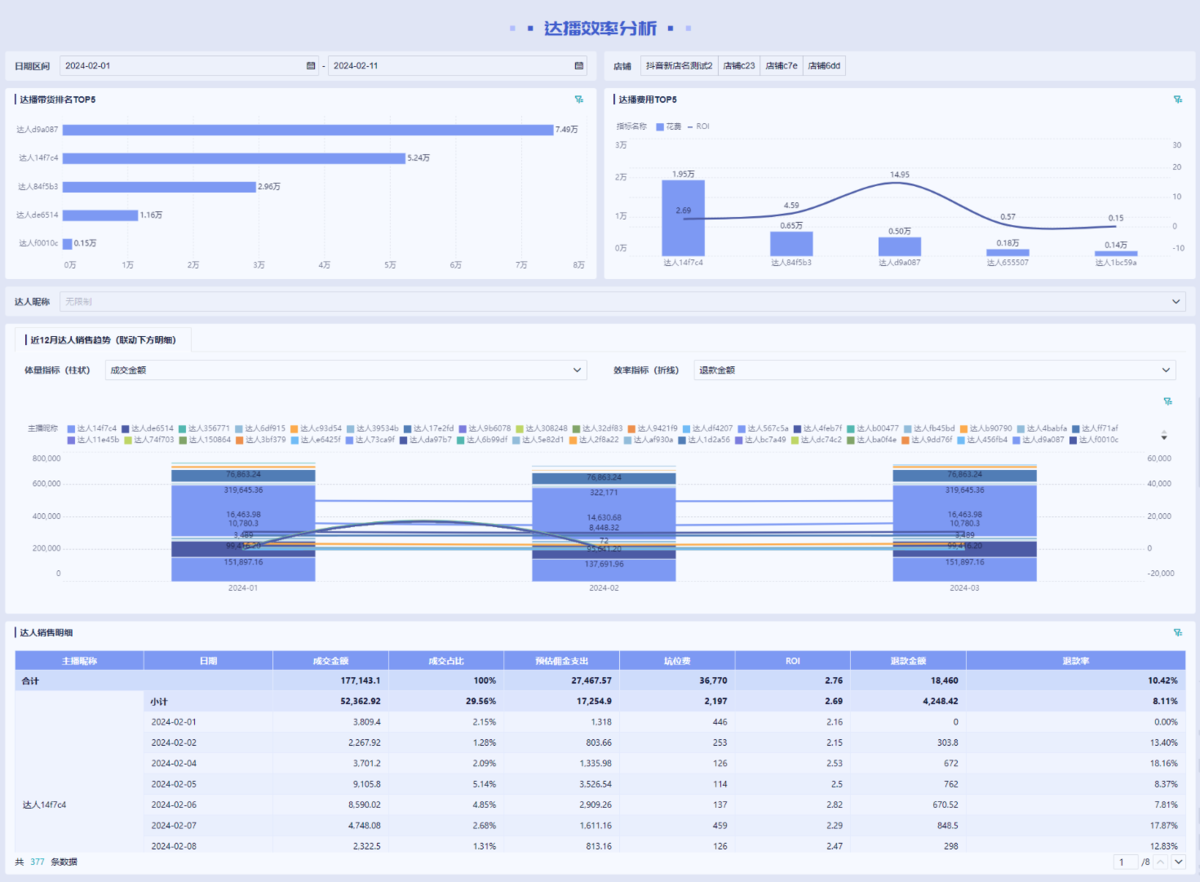Go to next table page arrow
This screenshot has width=1200, height=882.
1178,861
